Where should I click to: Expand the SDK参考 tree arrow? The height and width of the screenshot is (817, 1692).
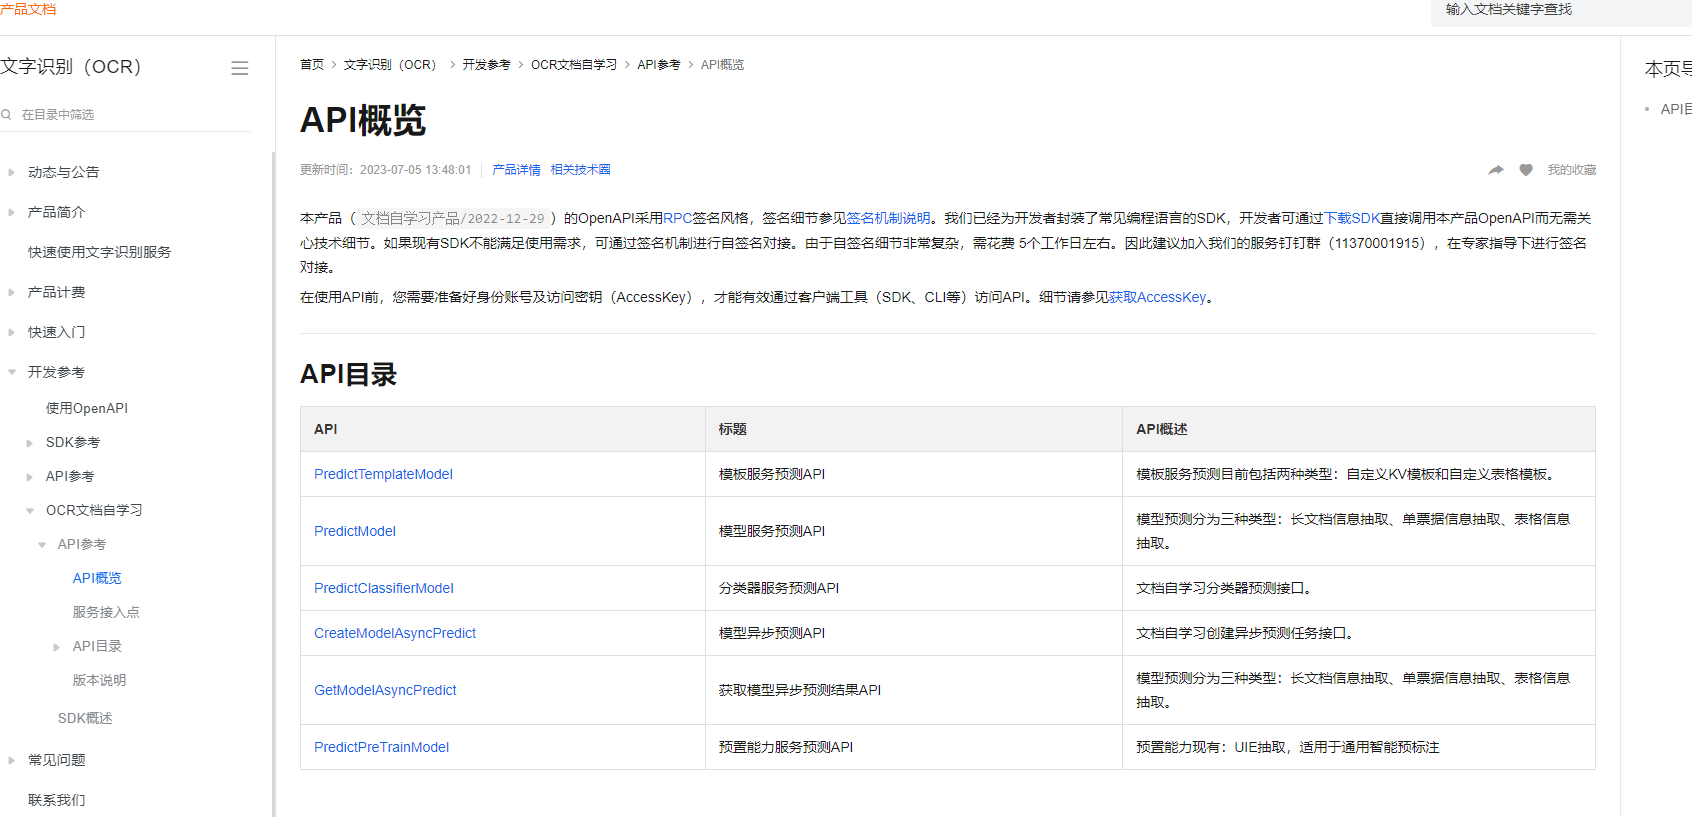coord(29,442)
